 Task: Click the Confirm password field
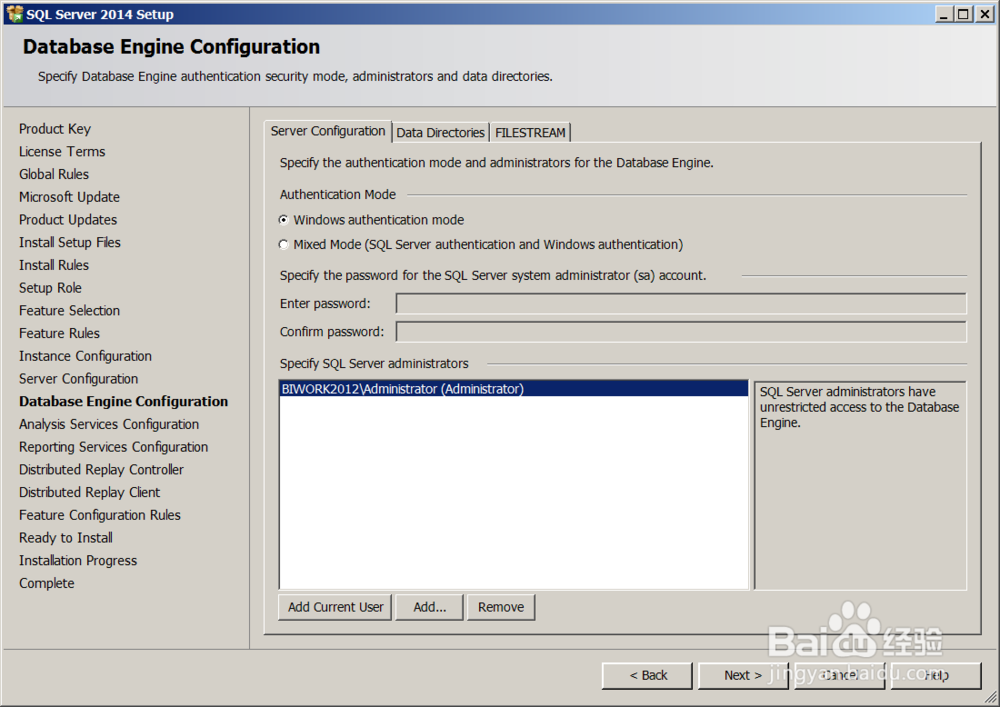(x=681, y=332)
